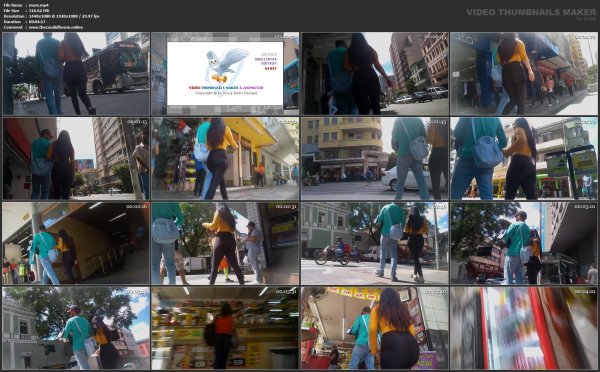The width and height of the screenshot is (600, 372).
Task: Select the thumbnail with the blue awning storefront
Action: click(524, 73)
